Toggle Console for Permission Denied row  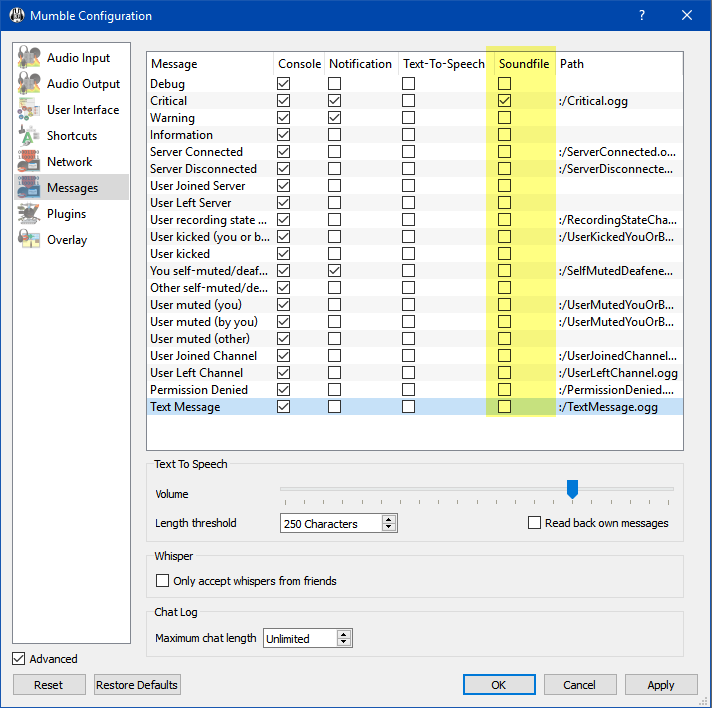click(x=283, y=390)
